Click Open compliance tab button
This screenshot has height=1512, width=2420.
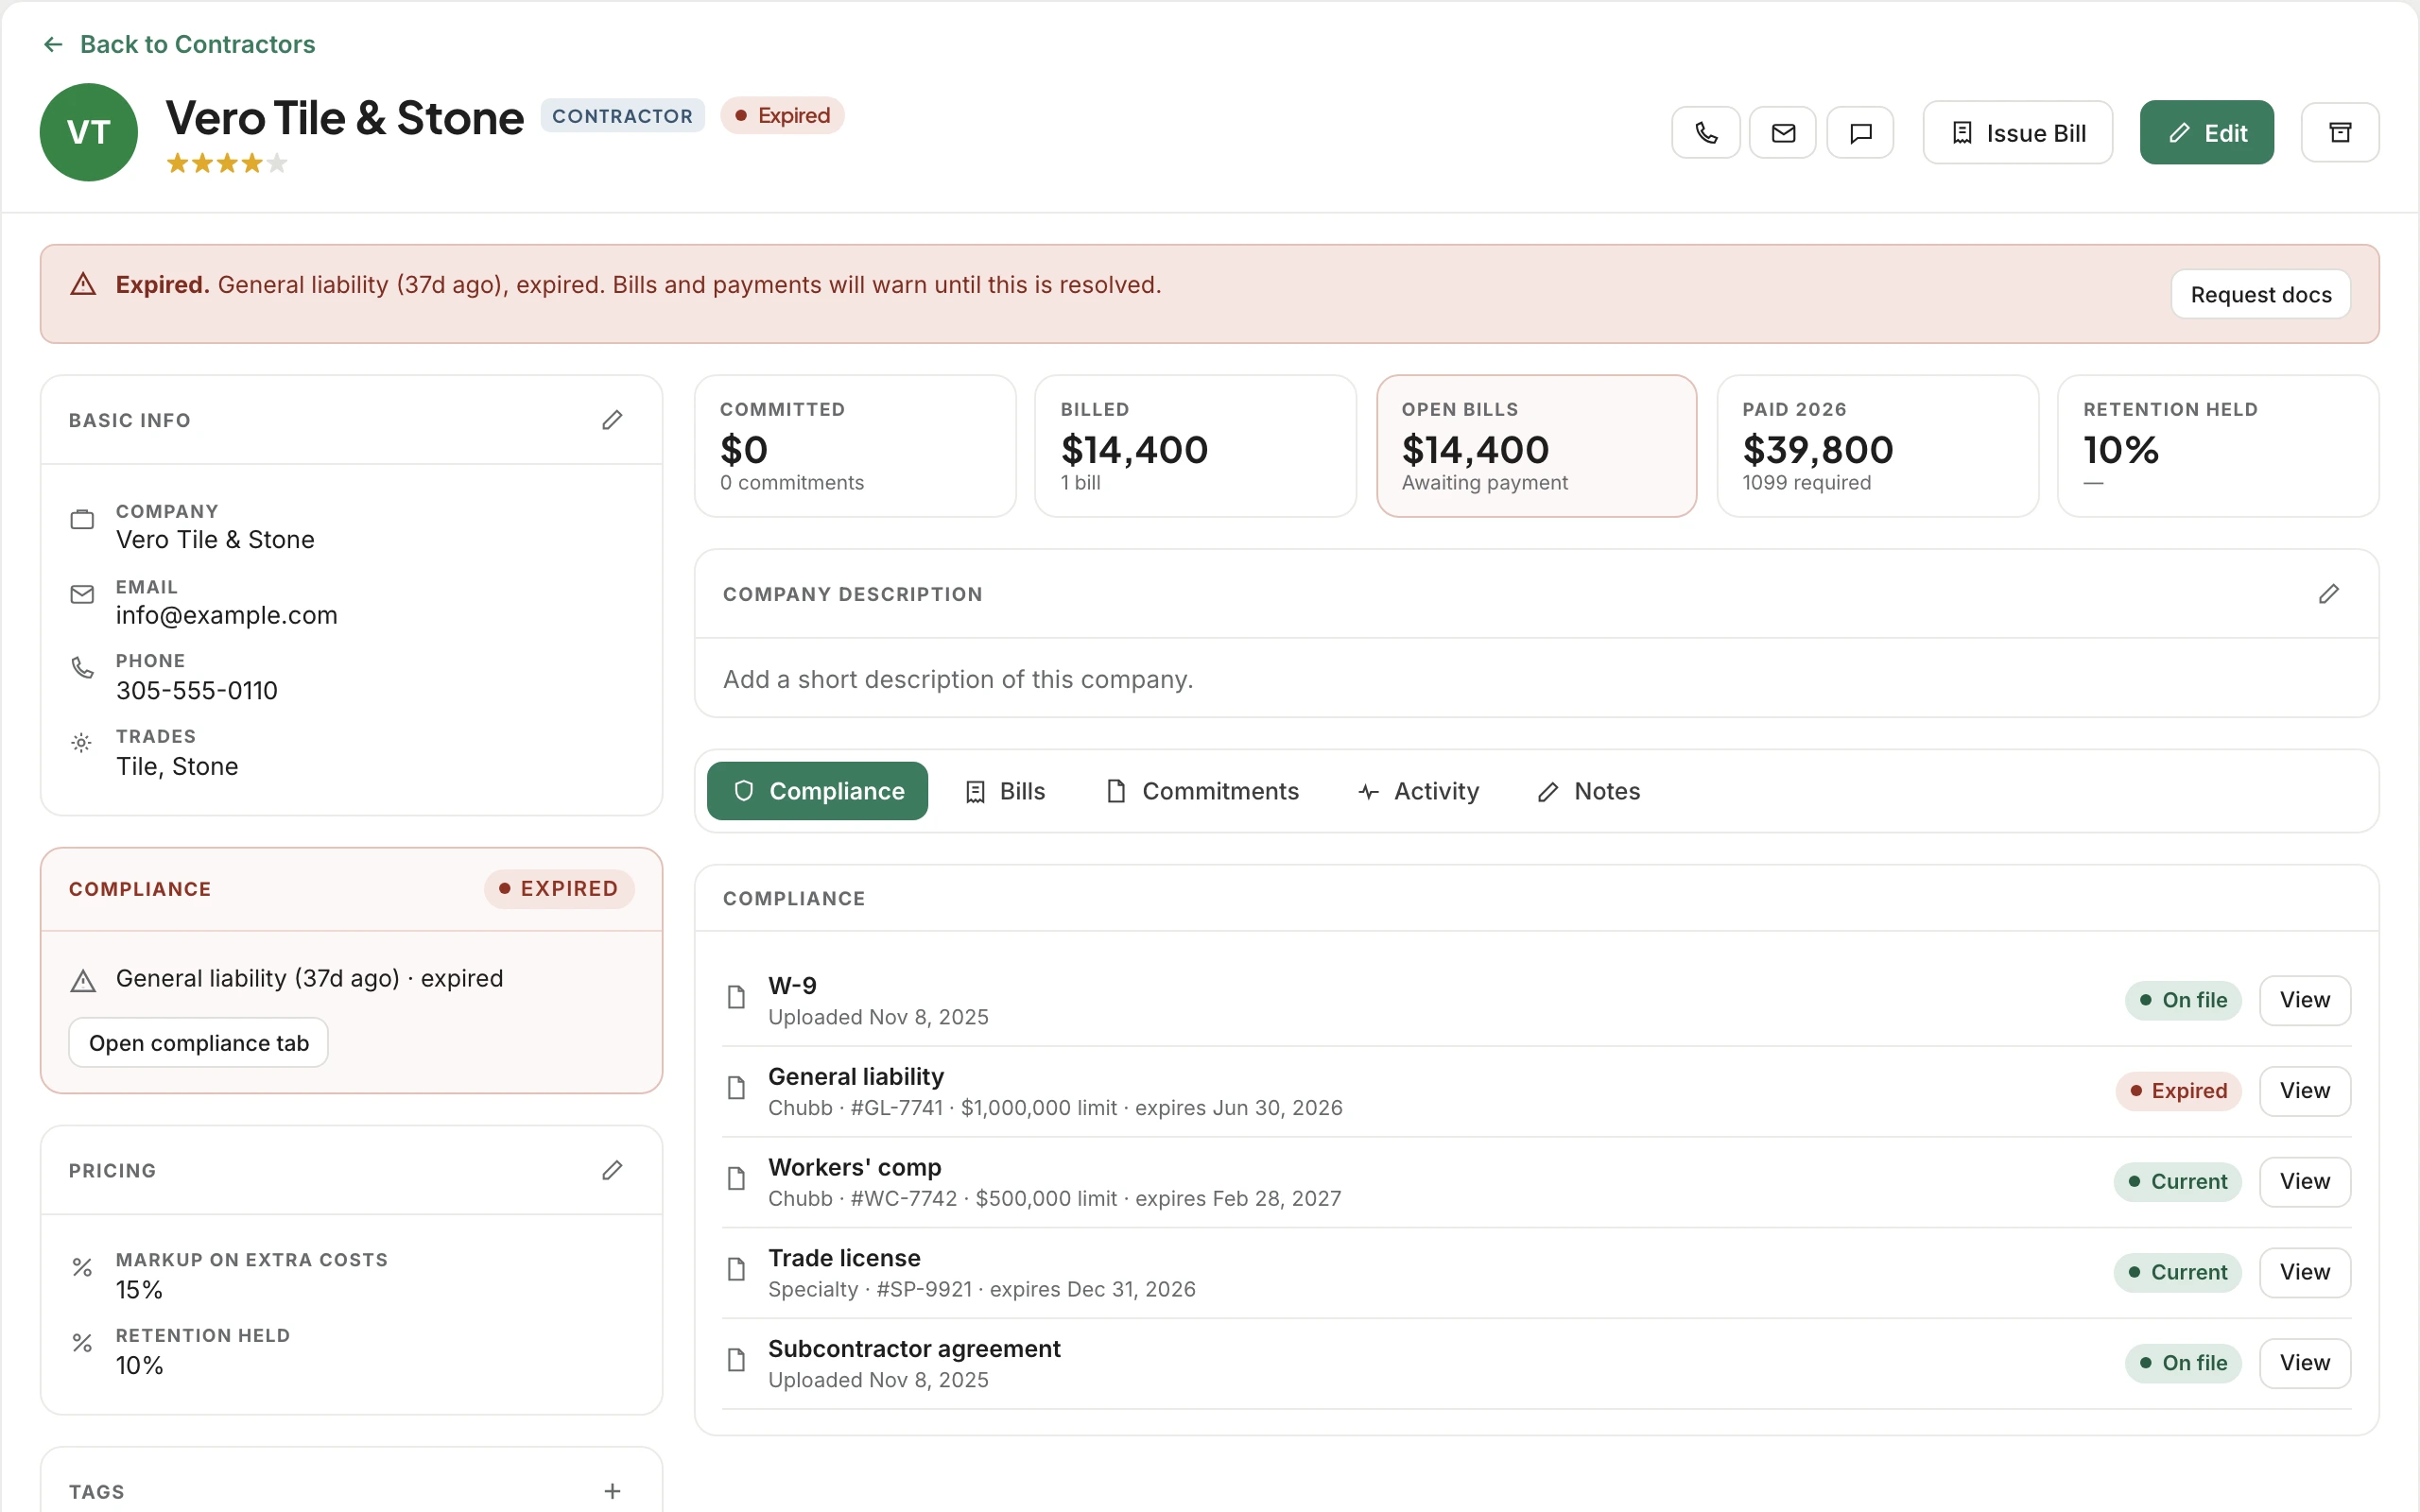pyautogui.click(x=198, y=1043)
